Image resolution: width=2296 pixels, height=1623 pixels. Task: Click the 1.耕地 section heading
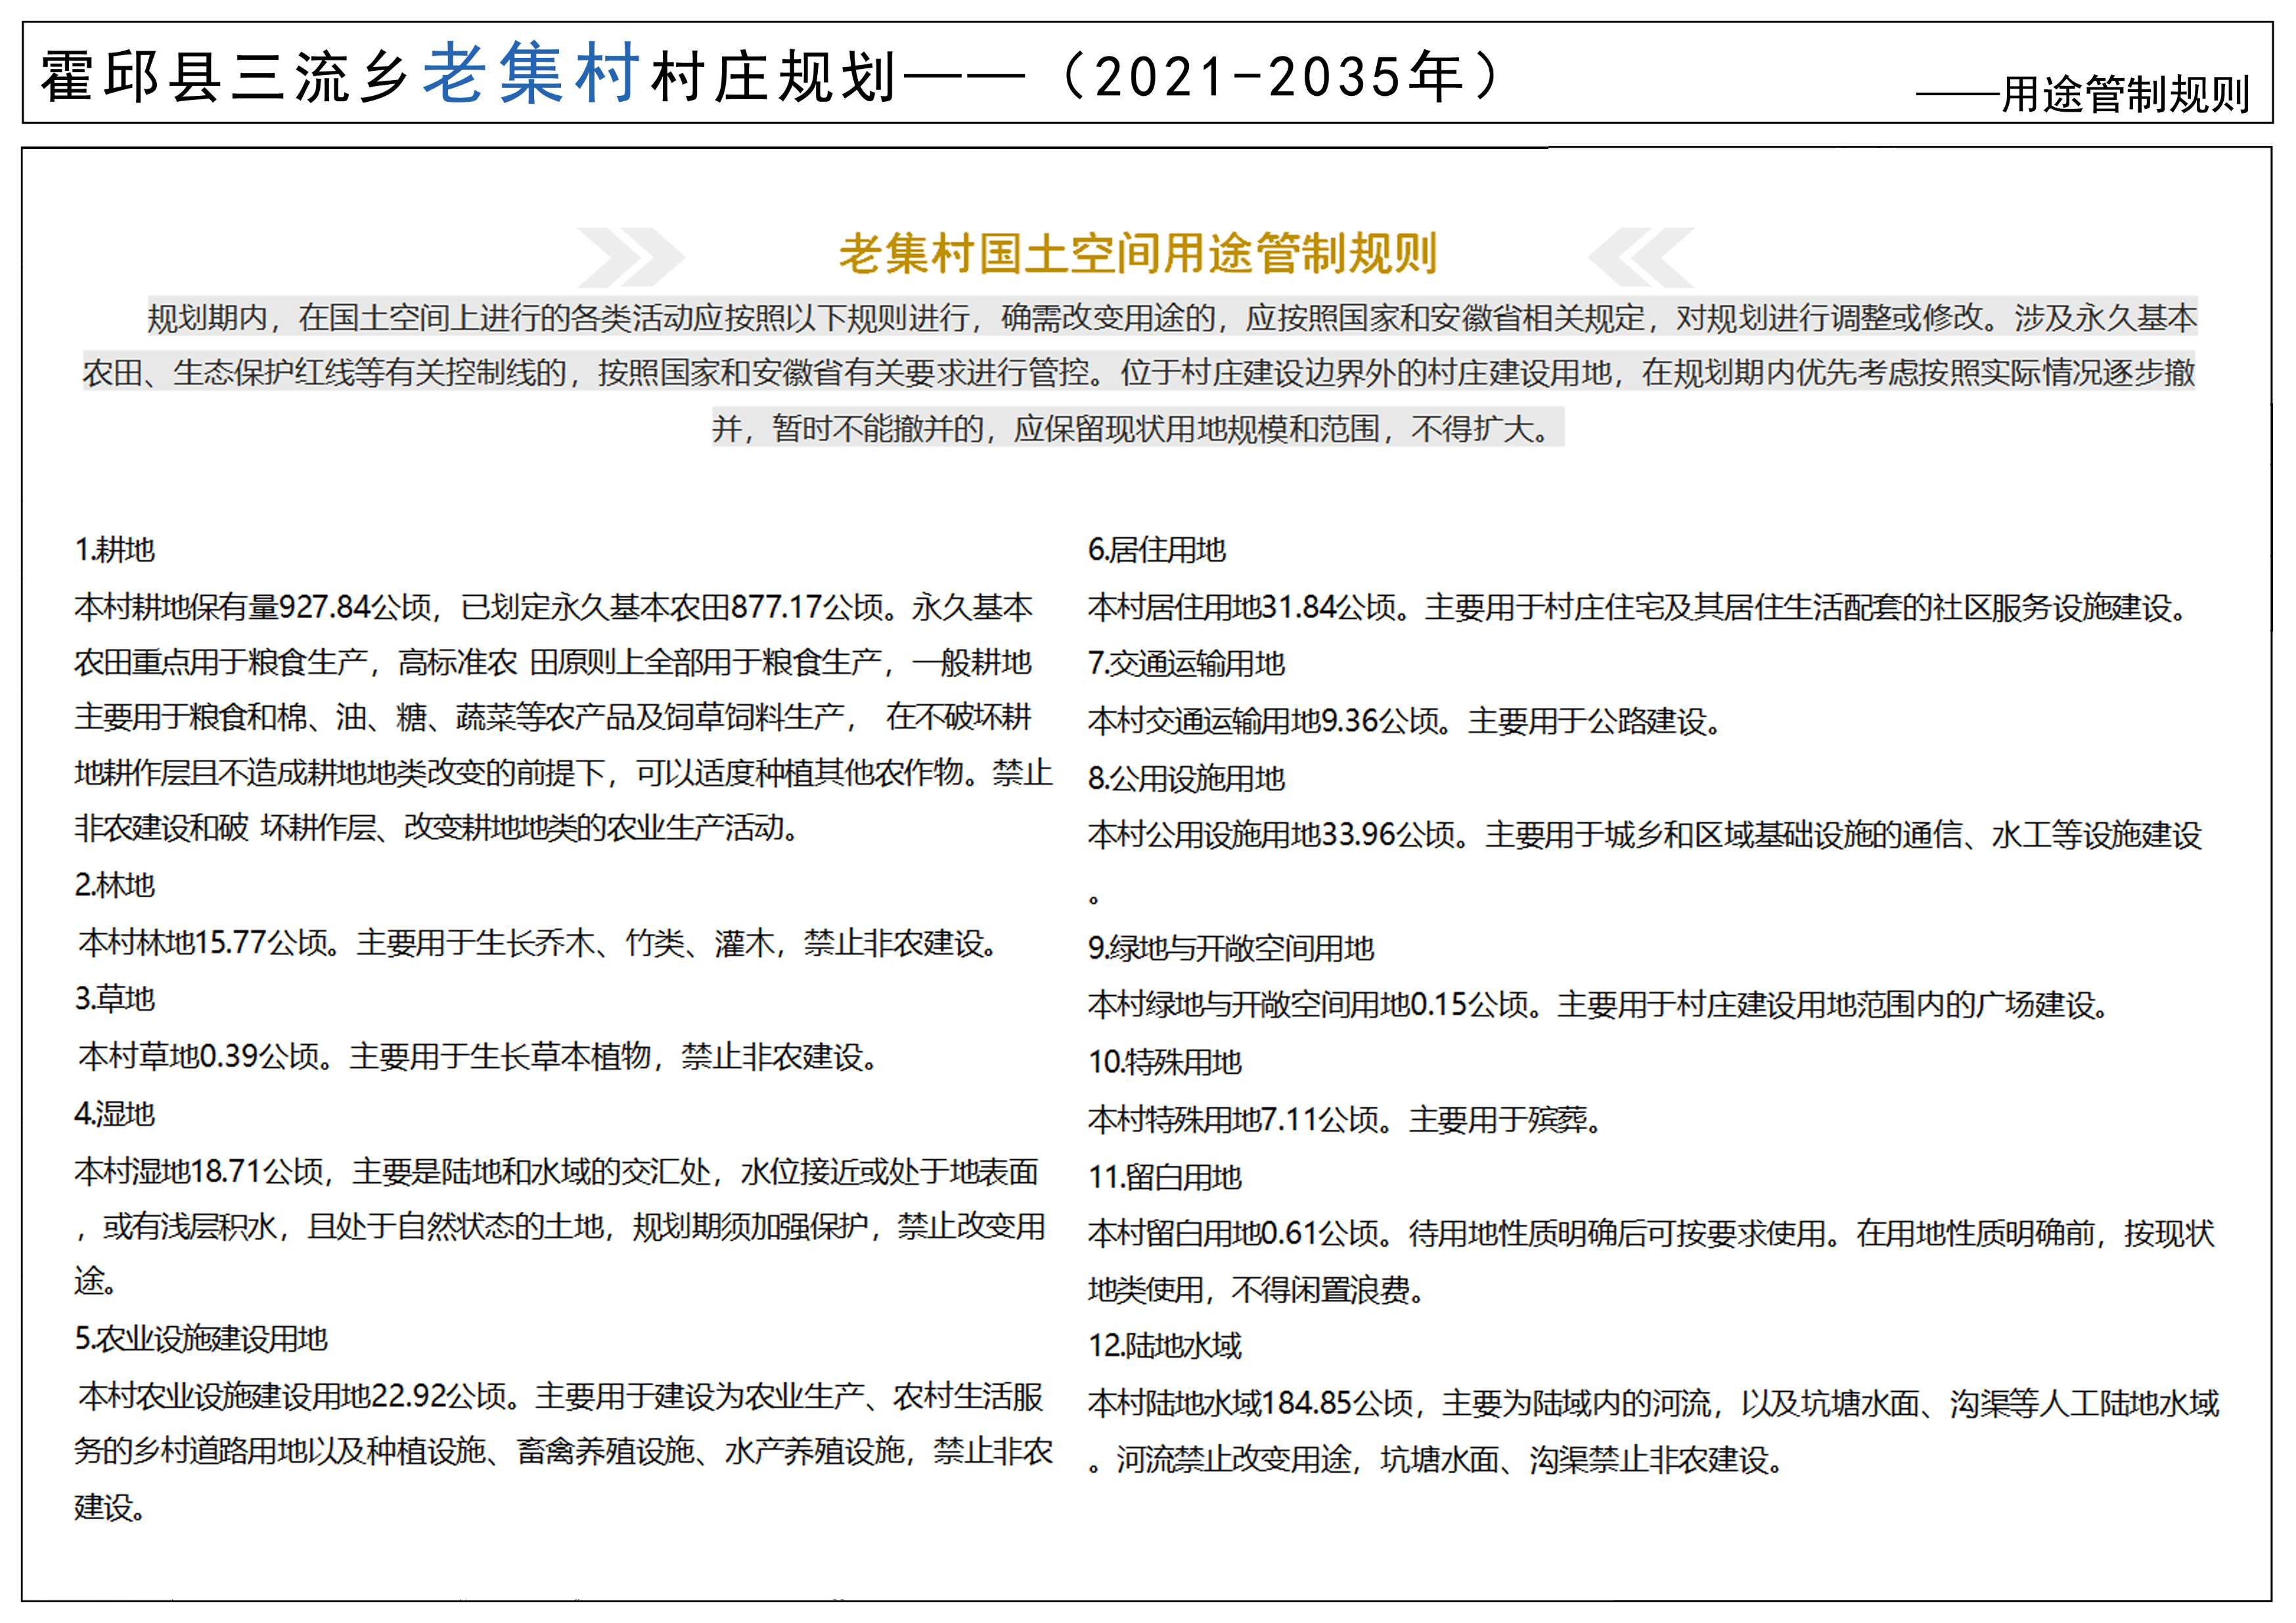(x=115, y=550)
